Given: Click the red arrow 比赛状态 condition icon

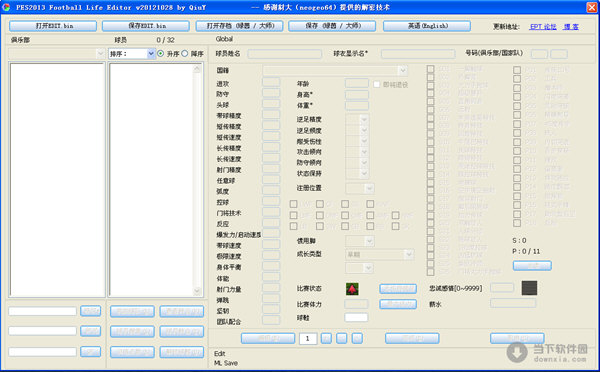Looking at the screenshot, I should 352,289.
